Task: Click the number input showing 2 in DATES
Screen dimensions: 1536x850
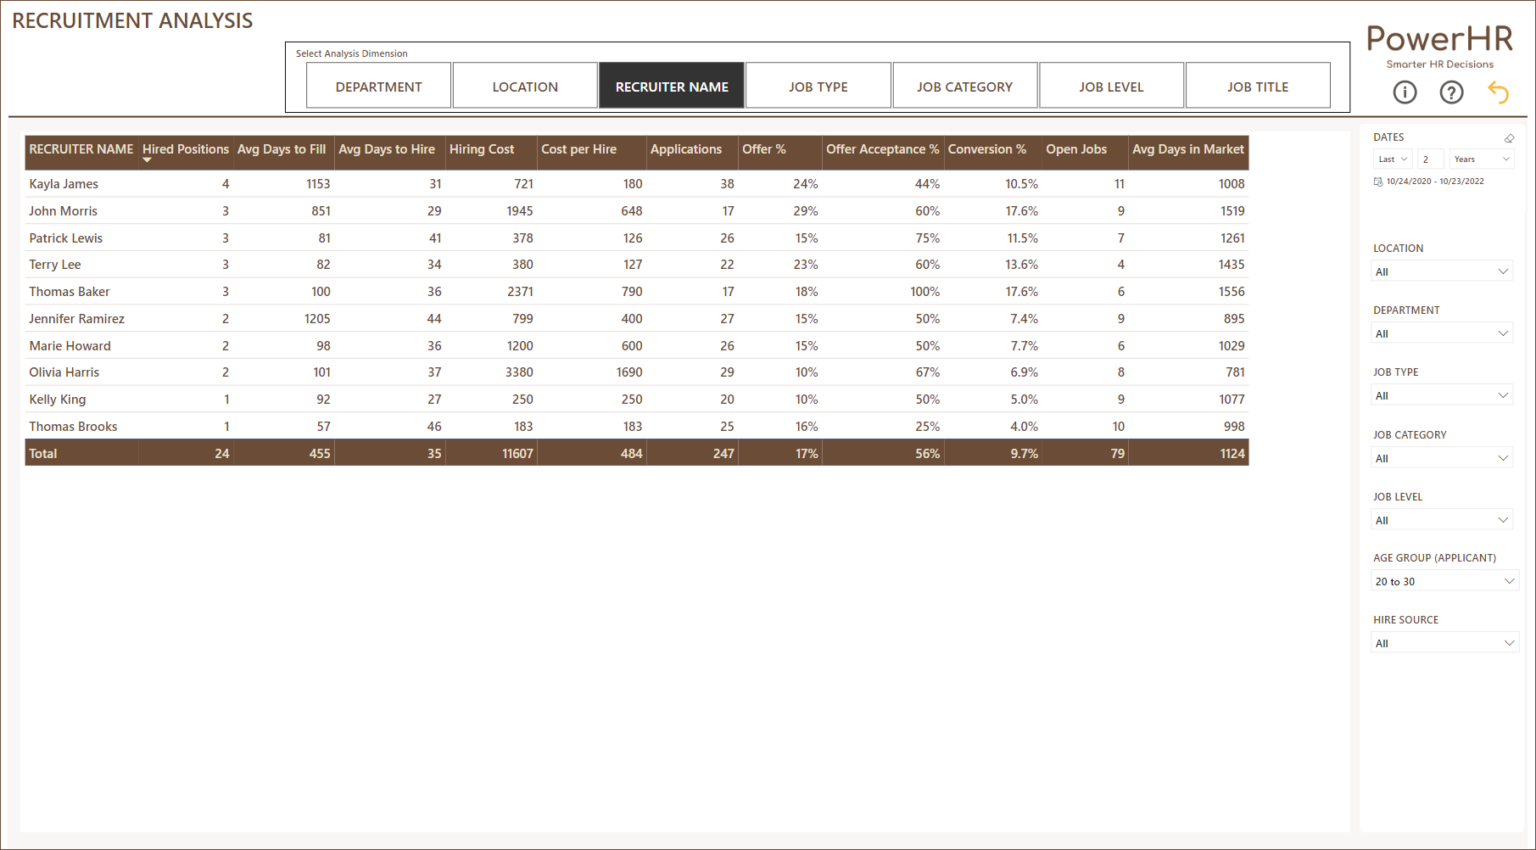Action: (x=1429, y=158)
